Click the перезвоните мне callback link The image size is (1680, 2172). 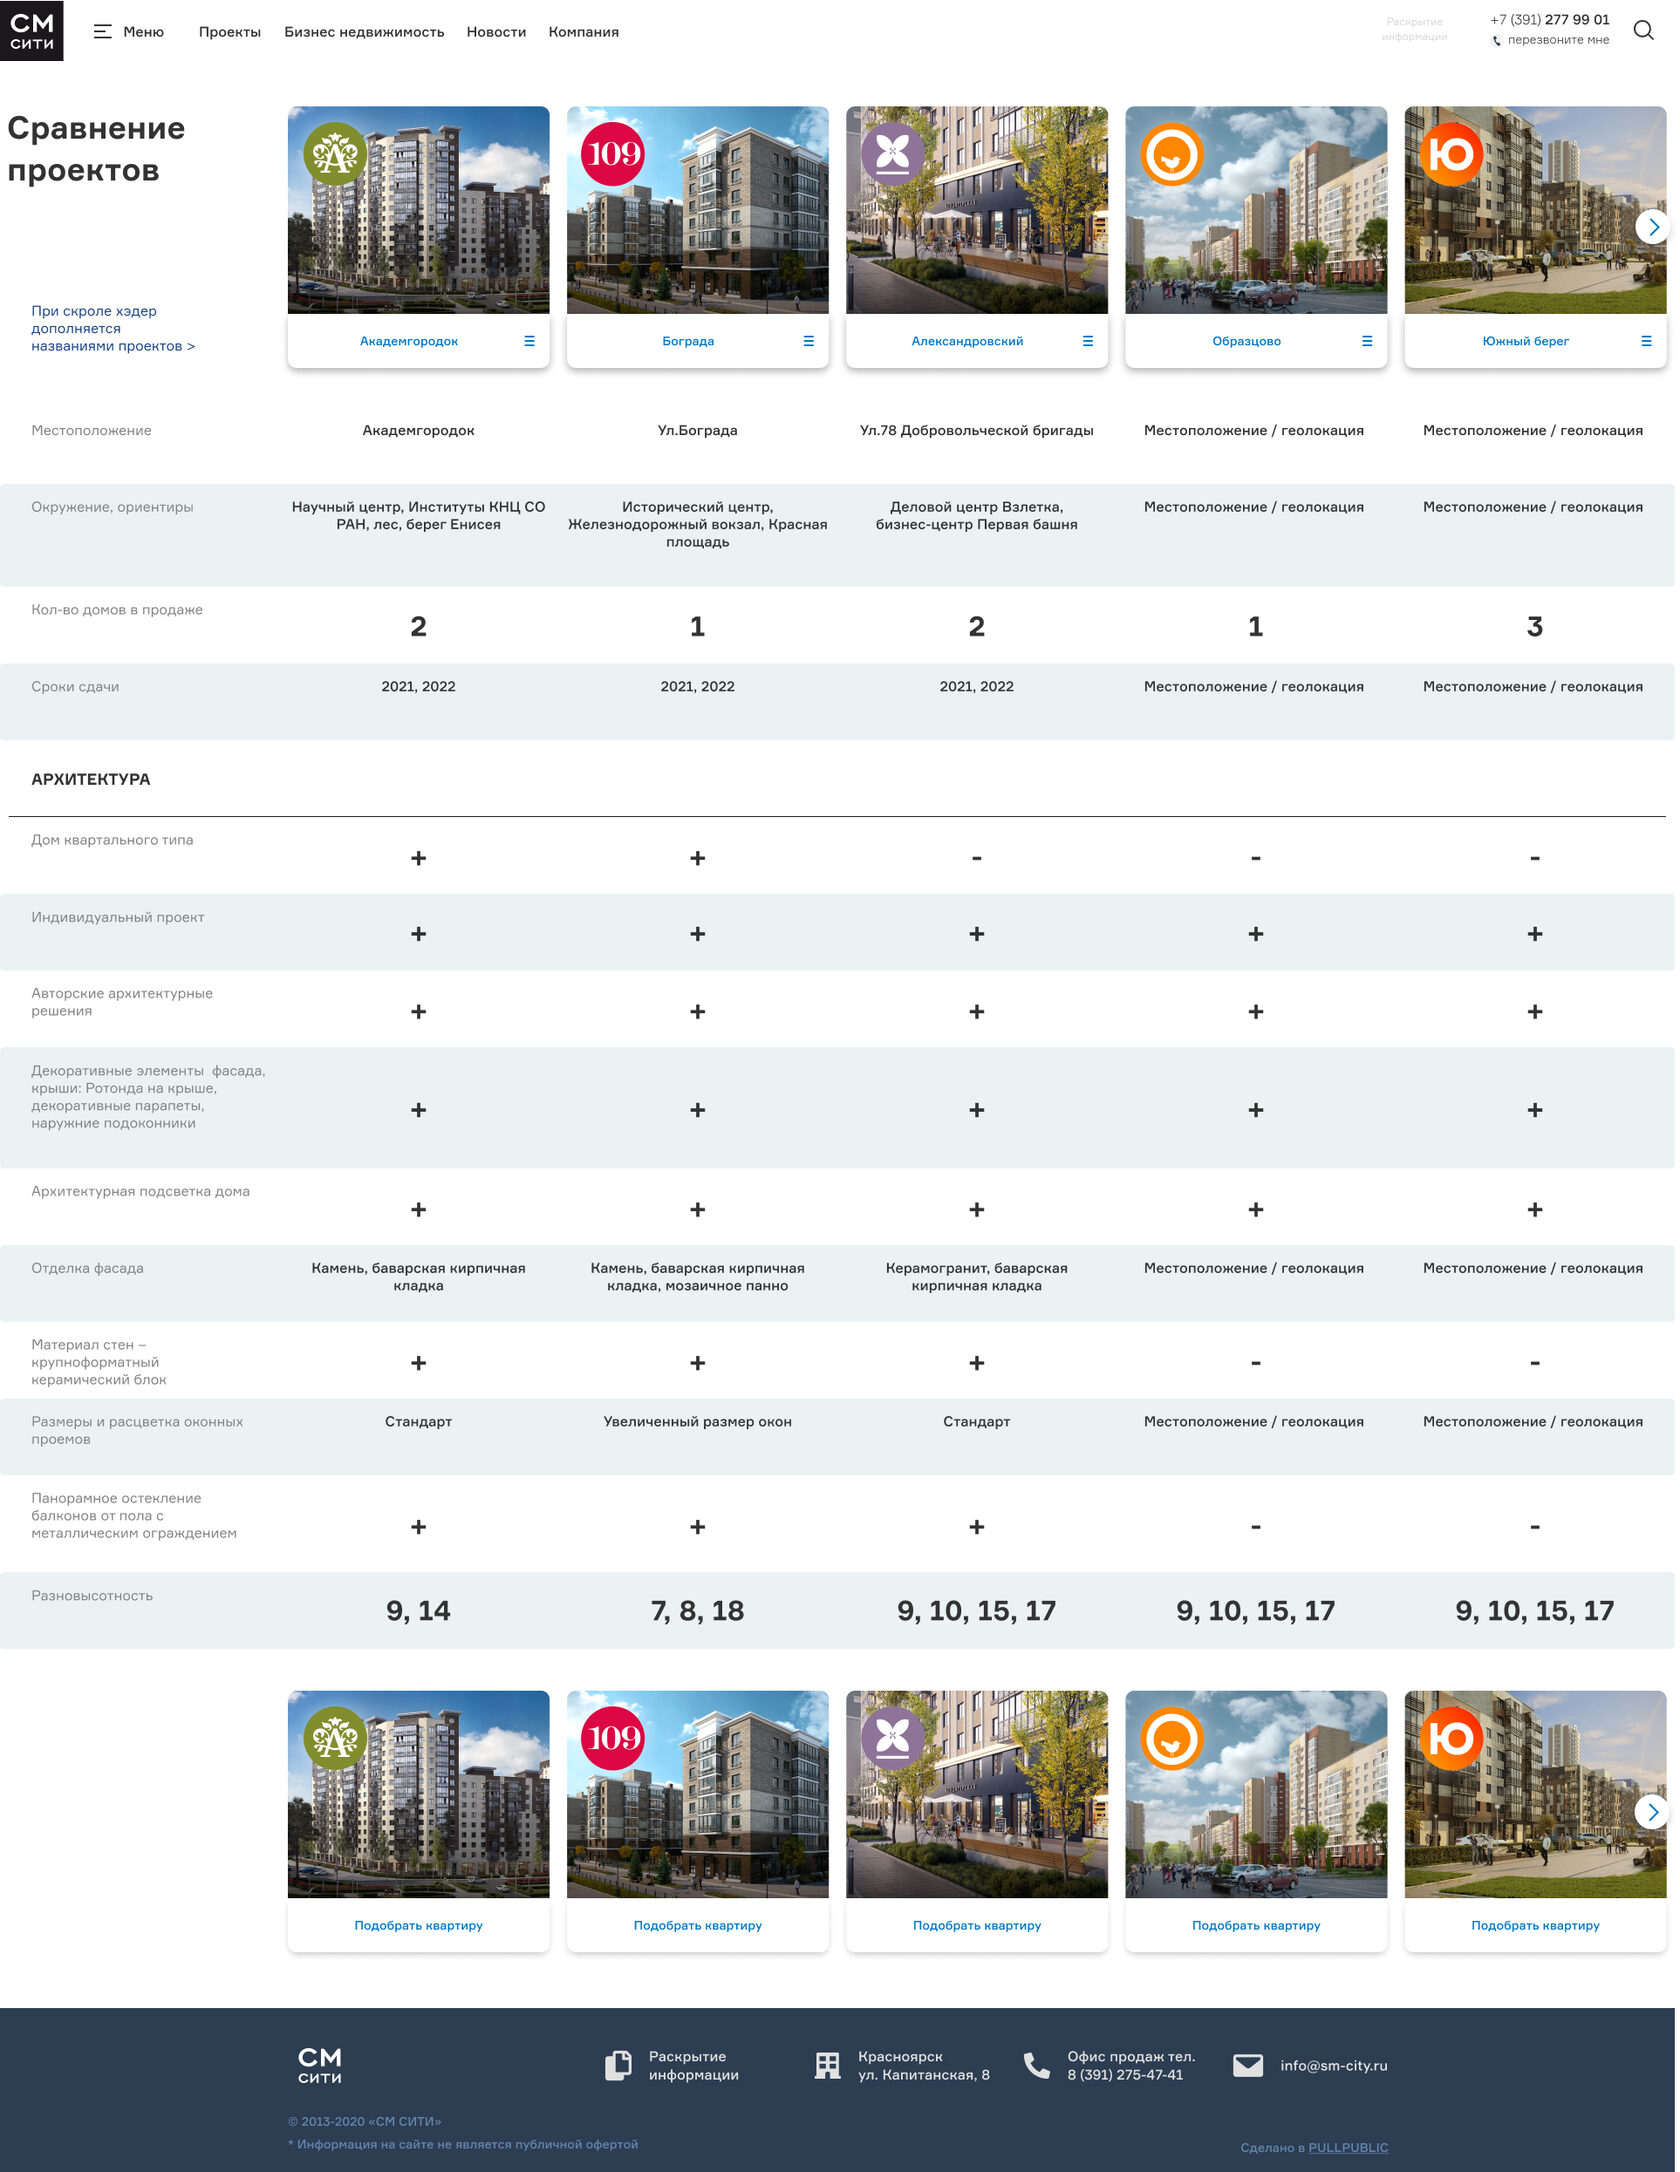1558,40
